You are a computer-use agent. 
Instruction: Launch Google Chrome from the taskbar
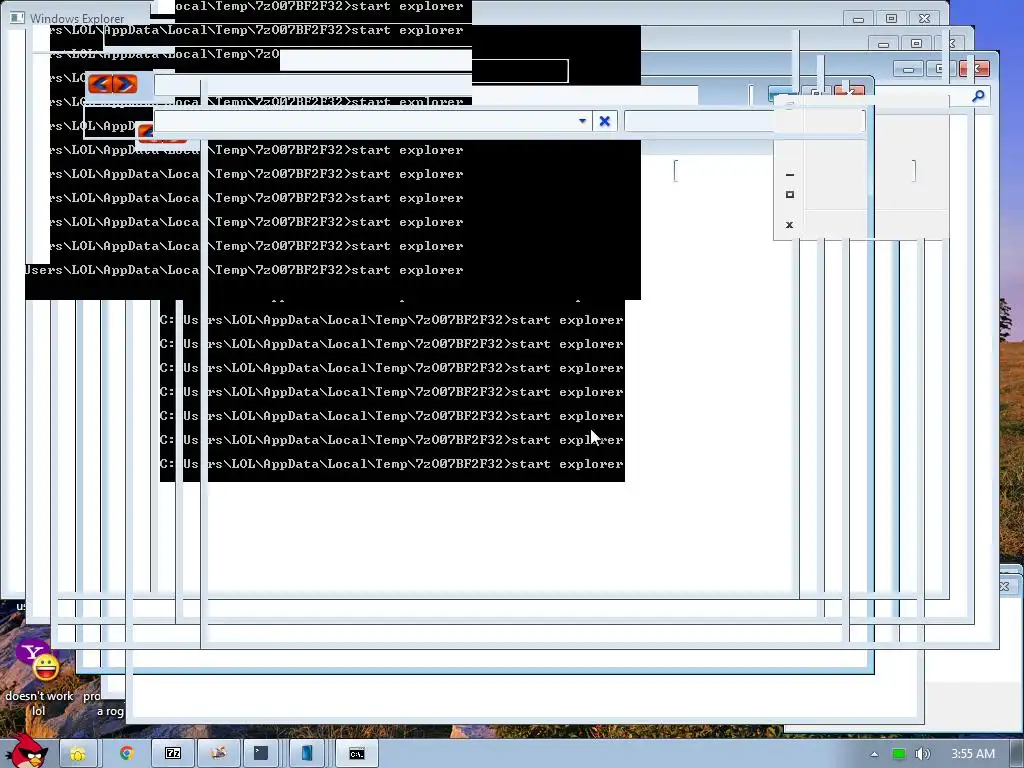click(127, 754)
